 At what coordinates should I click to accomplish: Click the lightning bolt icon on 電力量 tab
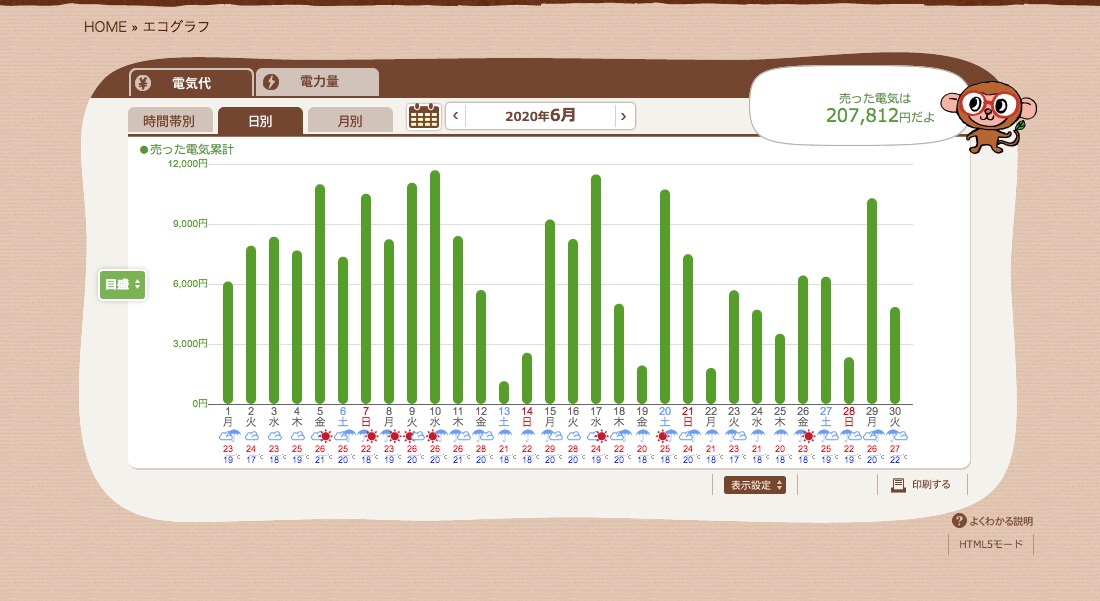point(271,82)
